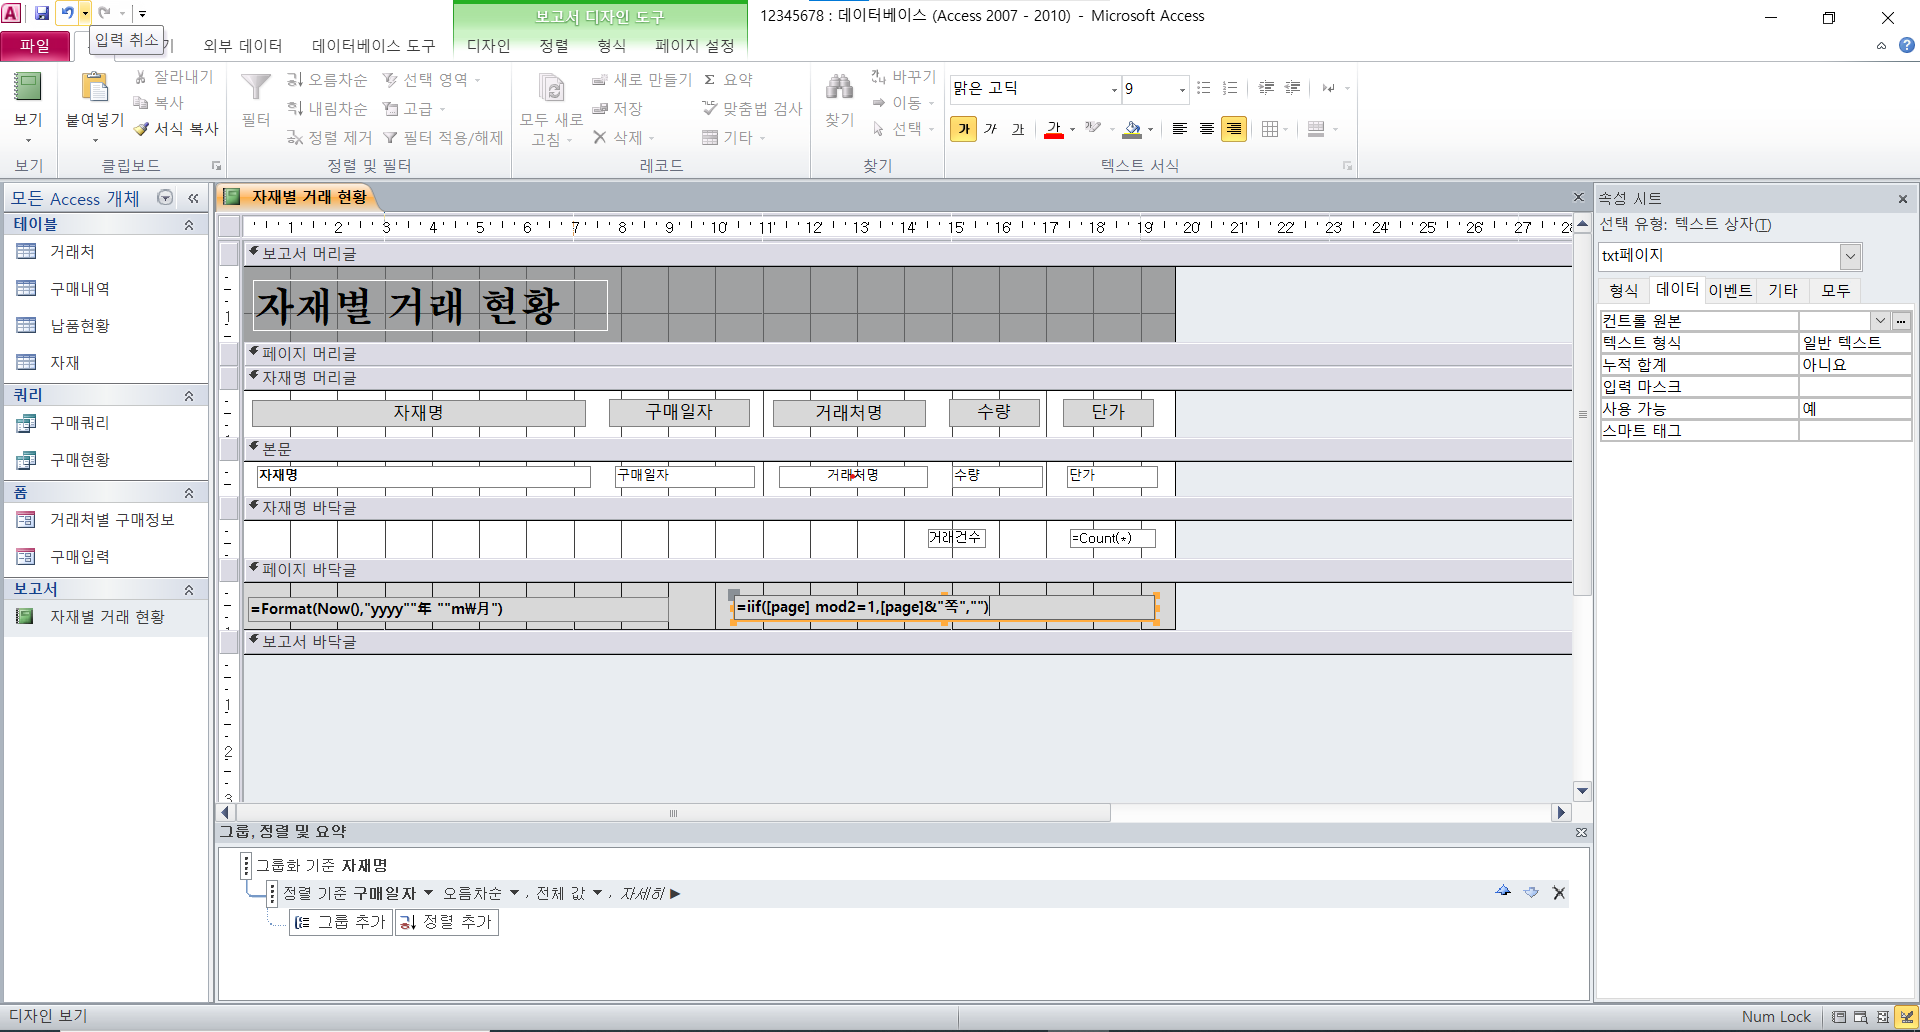The height and width of the screenshot is (1032, 1920).
Task: Open the 구매쿼리 query in navigation pane
Action: point(80,423)
